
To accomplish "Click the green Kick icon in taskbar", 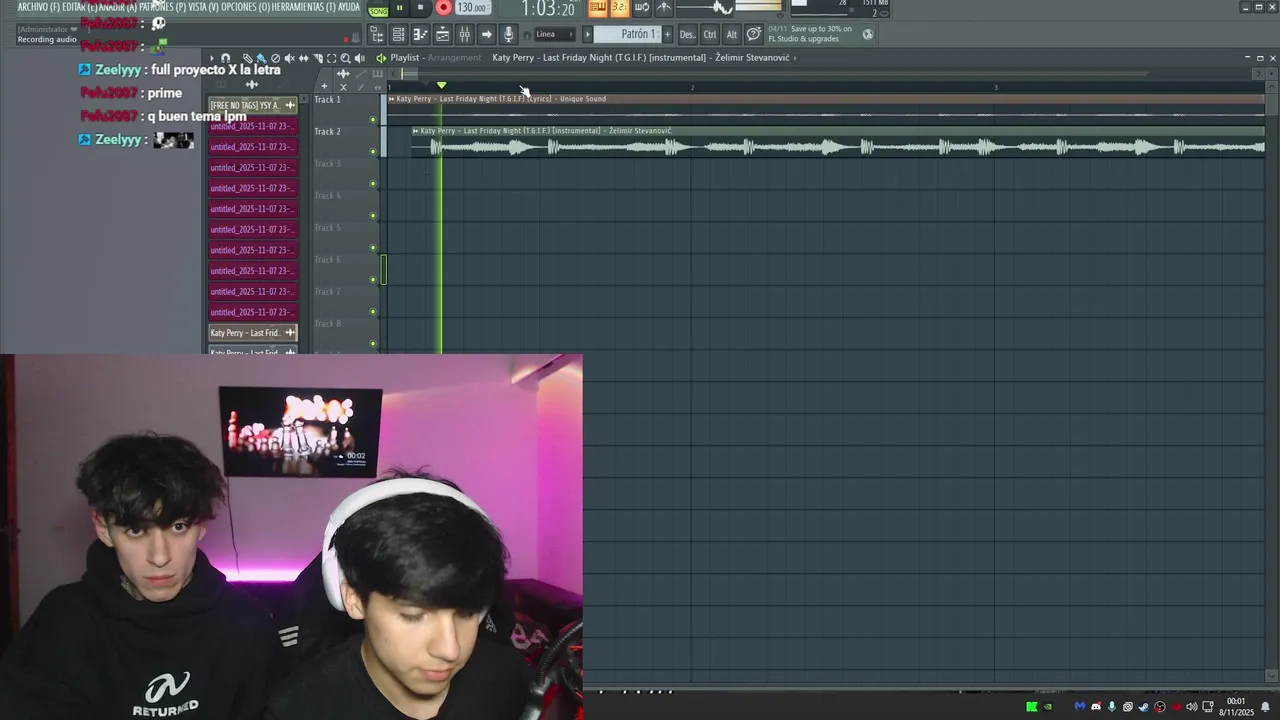I will tap(1032, 707).
